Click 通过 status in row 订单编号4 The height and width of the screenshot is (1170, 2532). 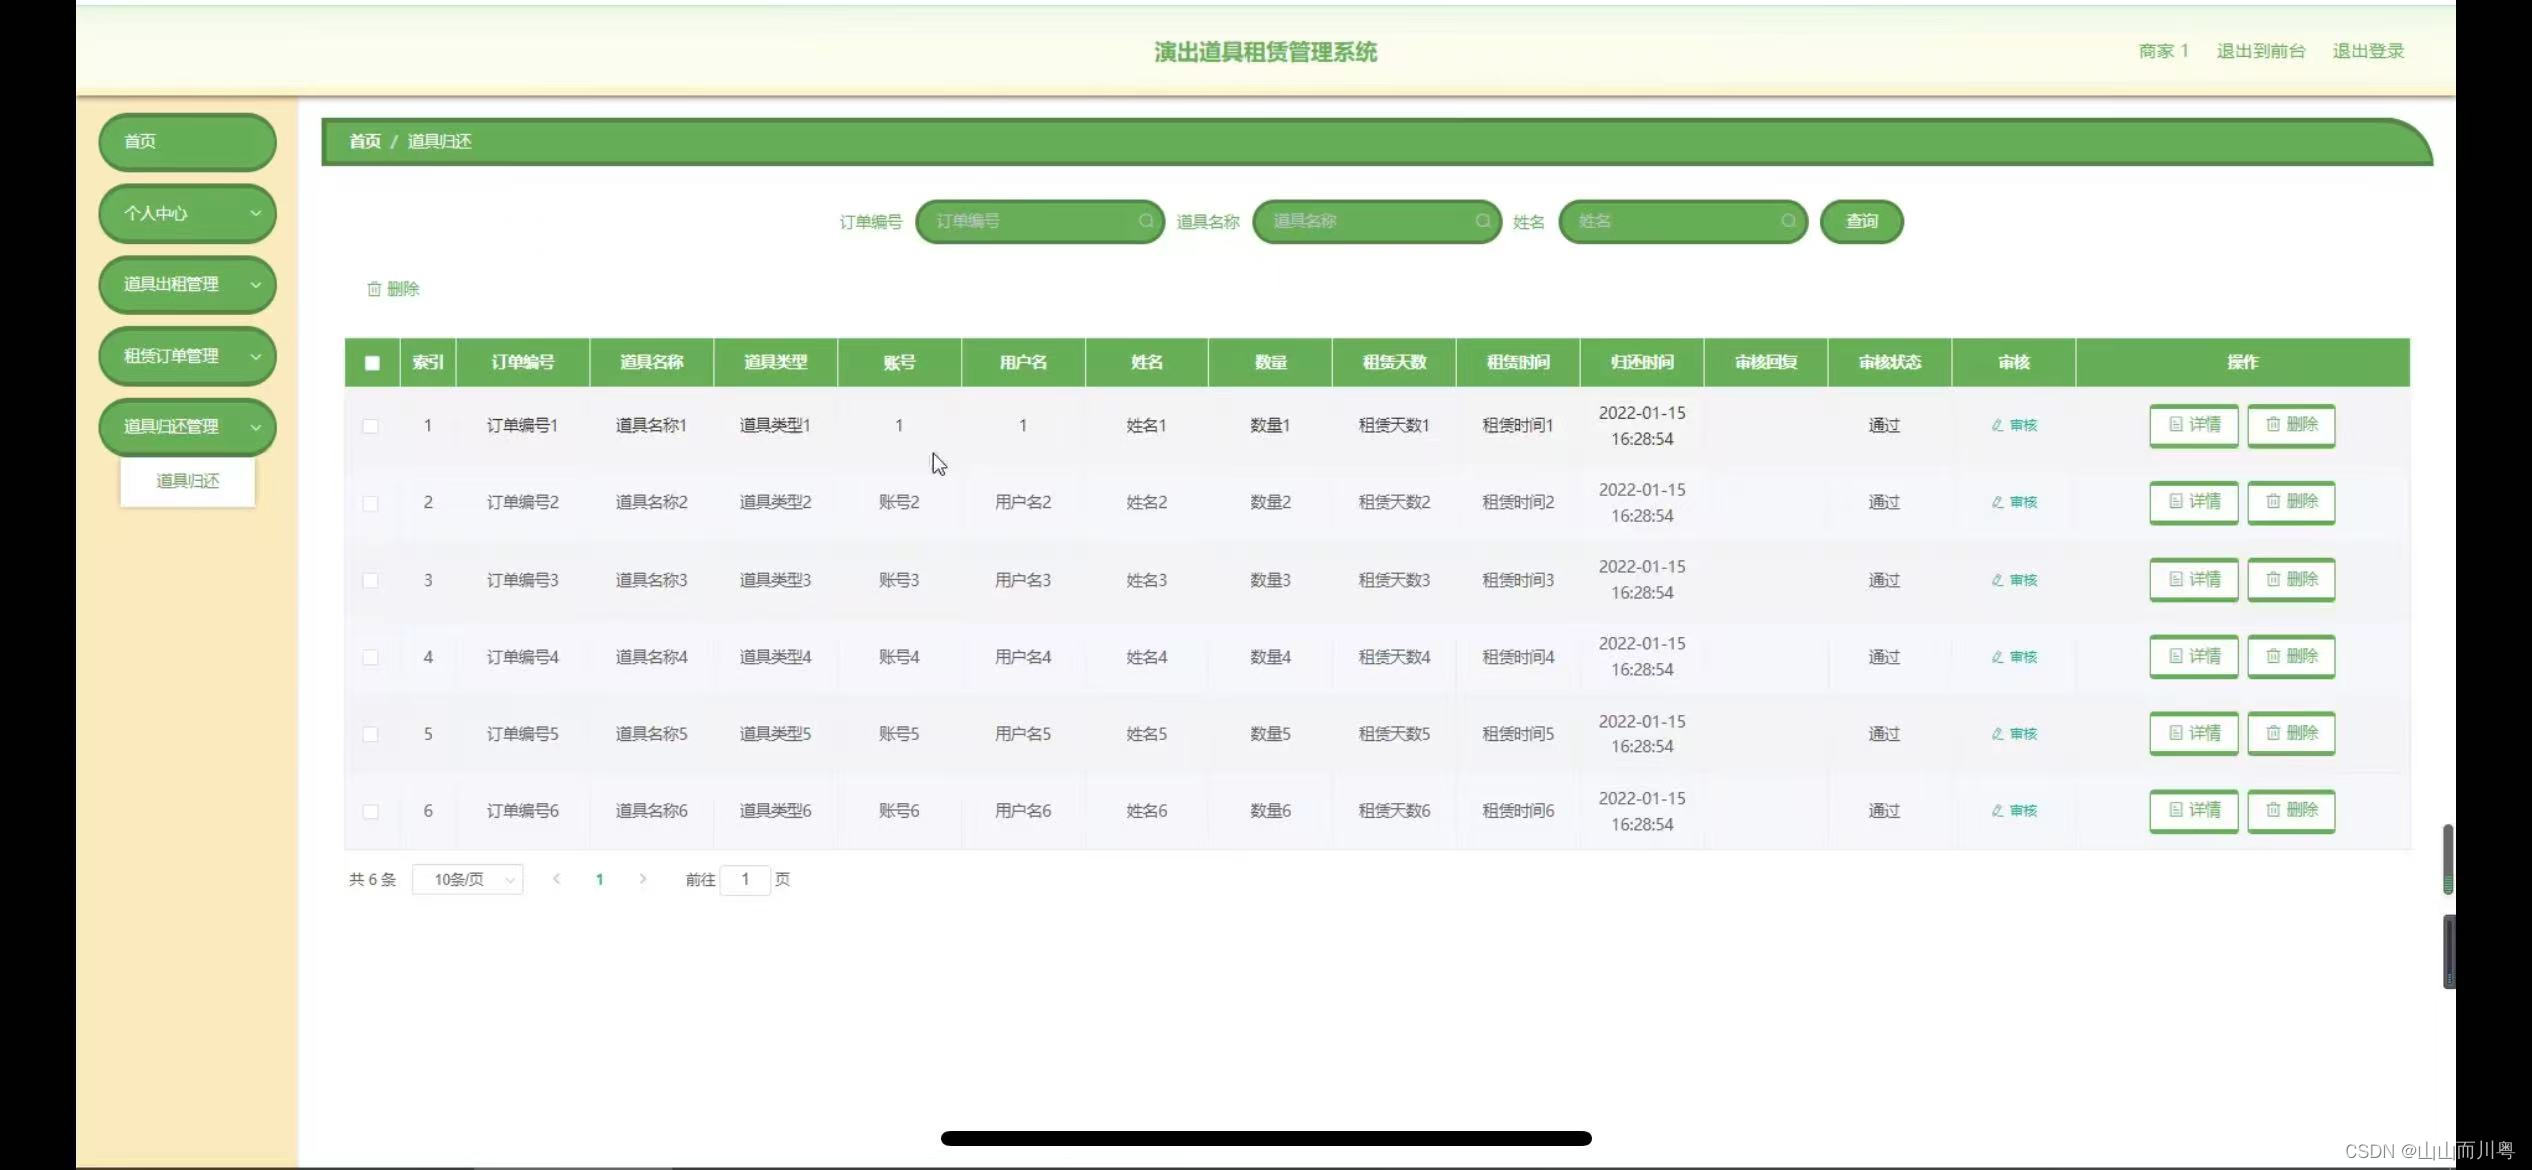pos(1884,657)
